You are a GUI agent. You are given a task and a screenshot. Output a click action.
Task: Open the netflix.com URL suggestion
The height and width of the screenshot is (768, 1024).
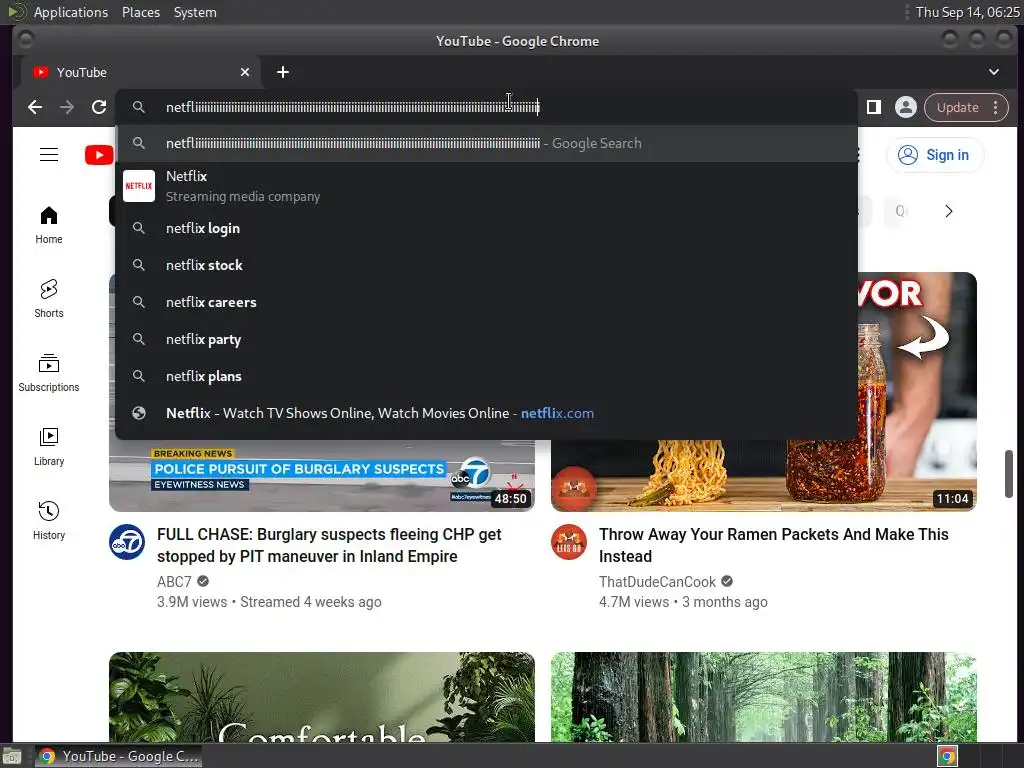pyautogui.click(x=487, y=413)
